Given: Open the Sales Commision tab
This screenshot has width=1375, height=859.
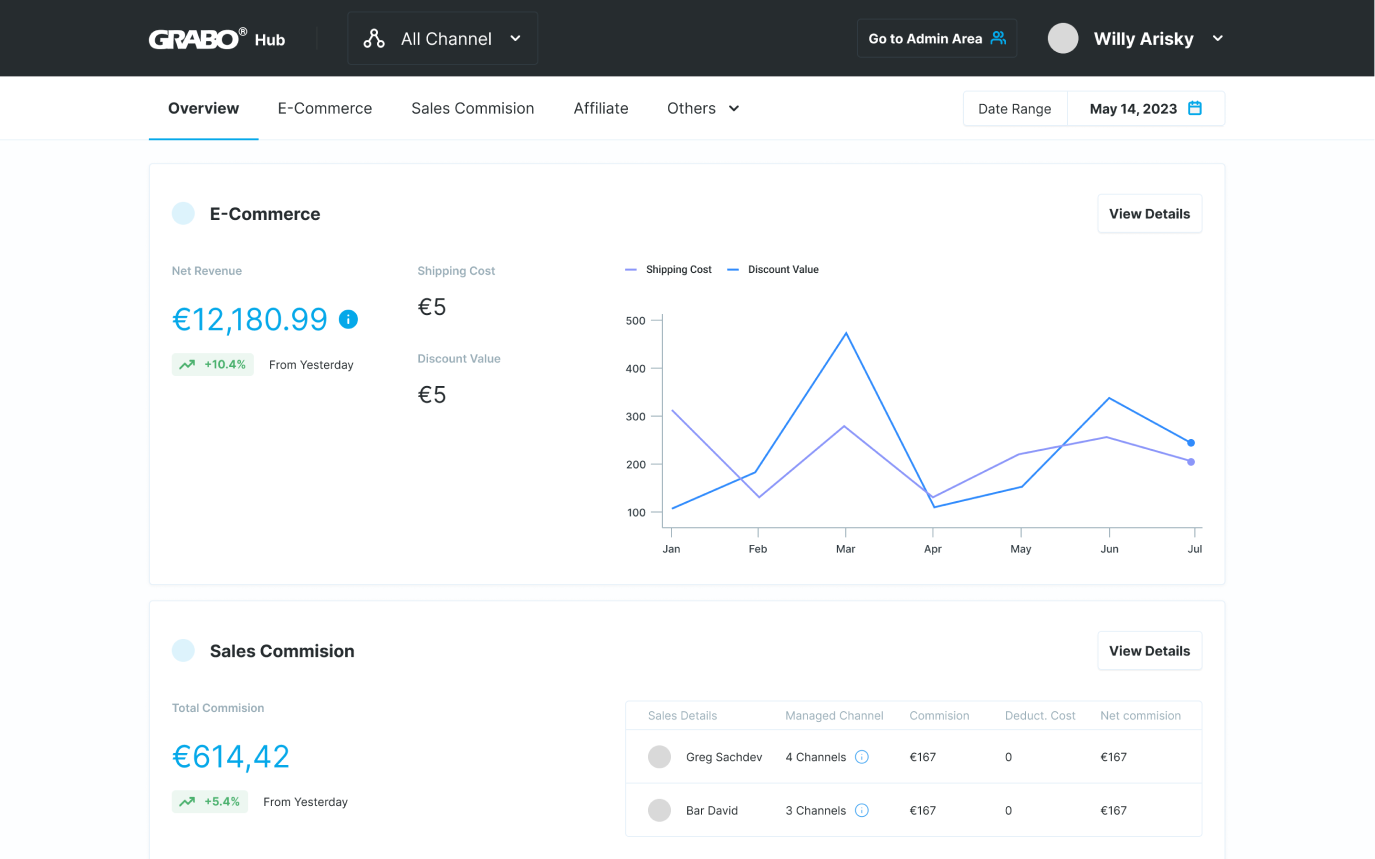Looking at the screenshot, I should [472, 108].
